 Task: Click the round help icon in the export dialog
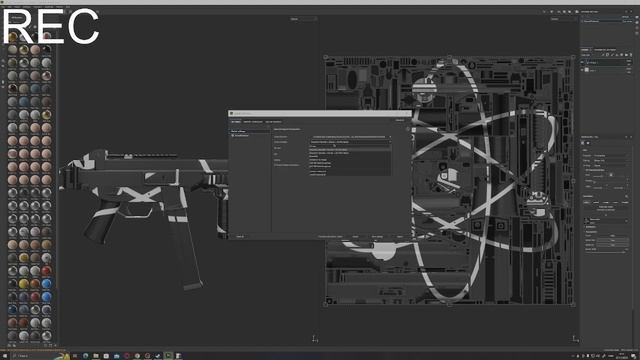[x=408, y=129]
